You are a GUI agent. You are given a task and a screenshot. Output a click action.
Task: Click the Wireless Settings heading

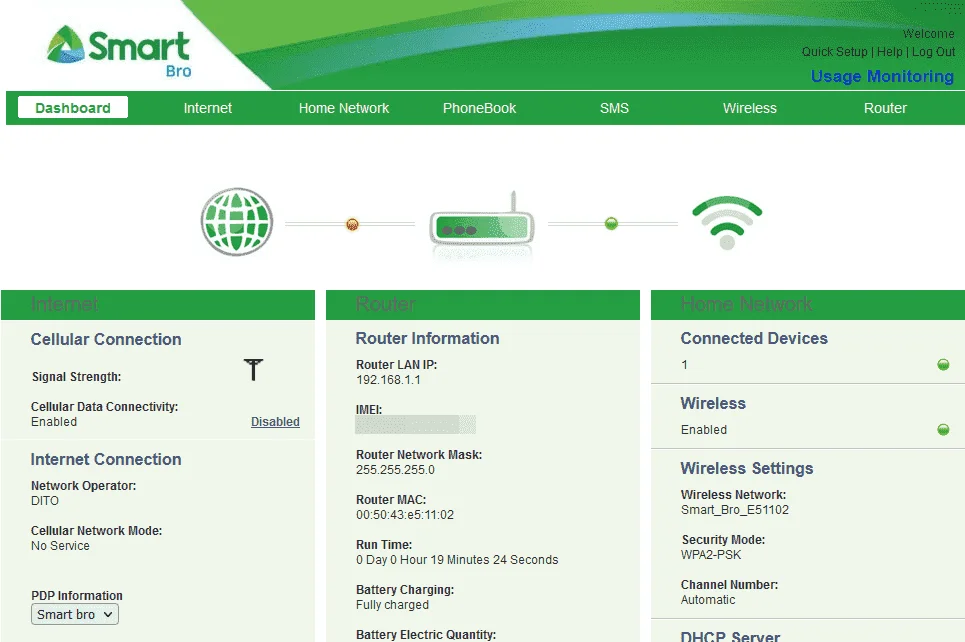pos(747,468)
